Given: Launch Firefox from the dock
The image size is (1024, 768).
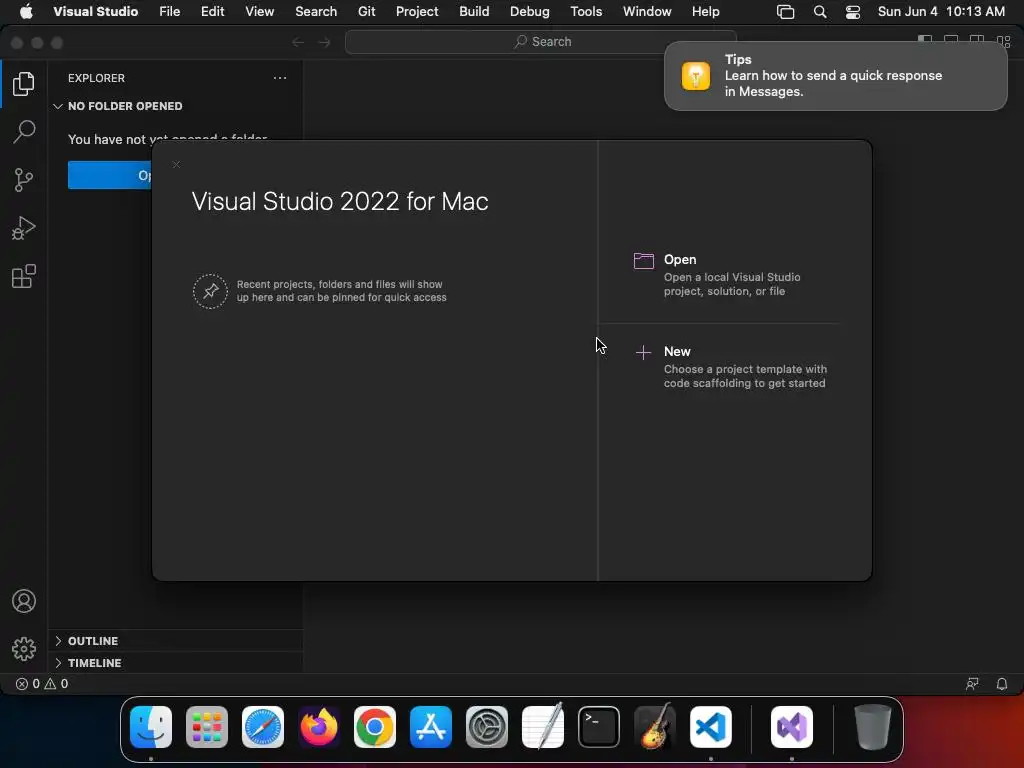Looking at the screenshot, I should (x=319, y=727).
